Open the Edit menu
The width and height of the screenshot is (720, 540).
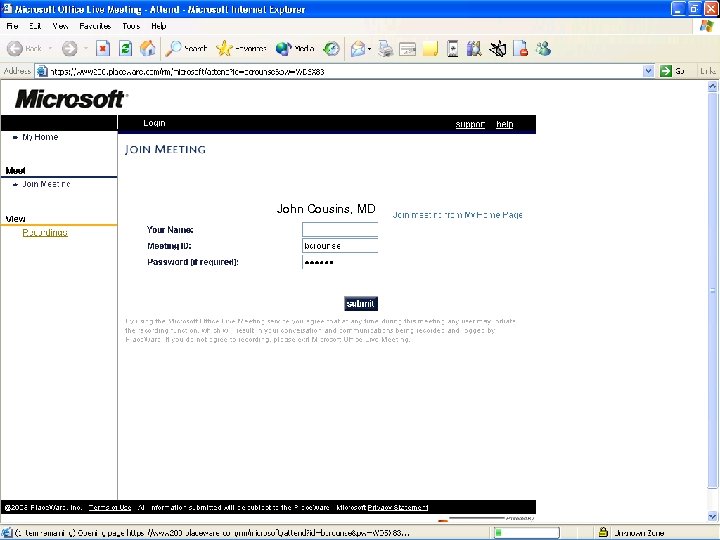(35, 26)
